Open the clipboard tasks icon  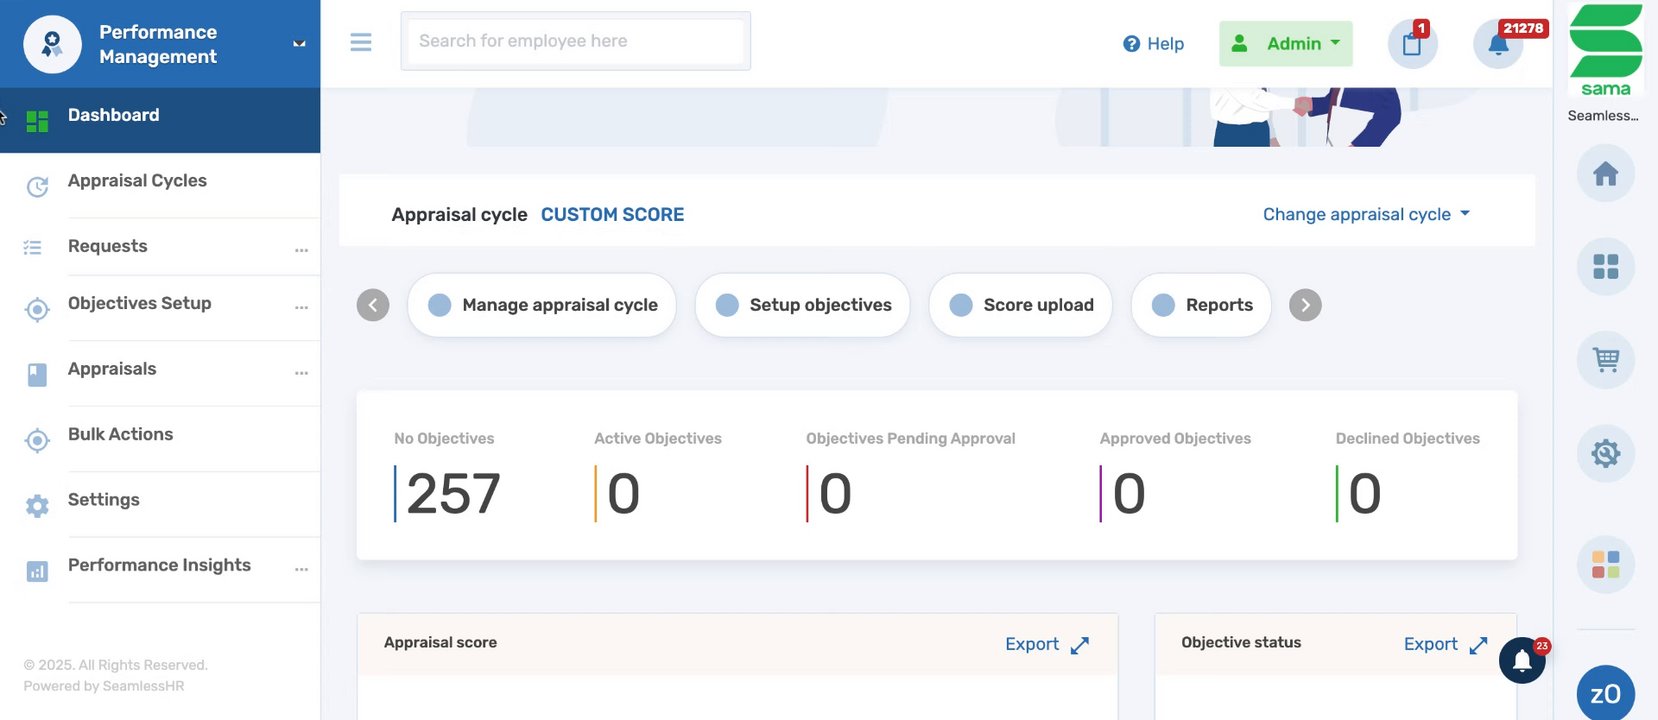pos(1412,44)
